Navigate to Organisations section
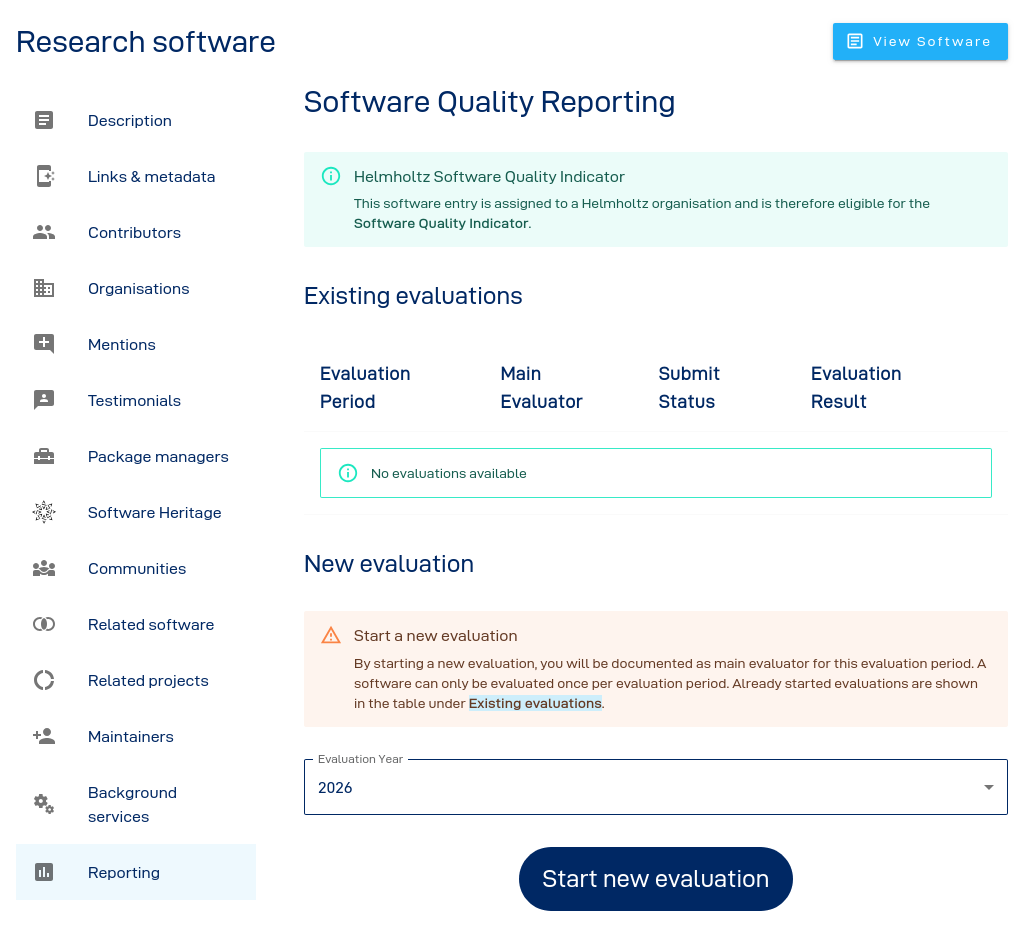Screen dimensions: 1024x940 click(x=136, y=289)
